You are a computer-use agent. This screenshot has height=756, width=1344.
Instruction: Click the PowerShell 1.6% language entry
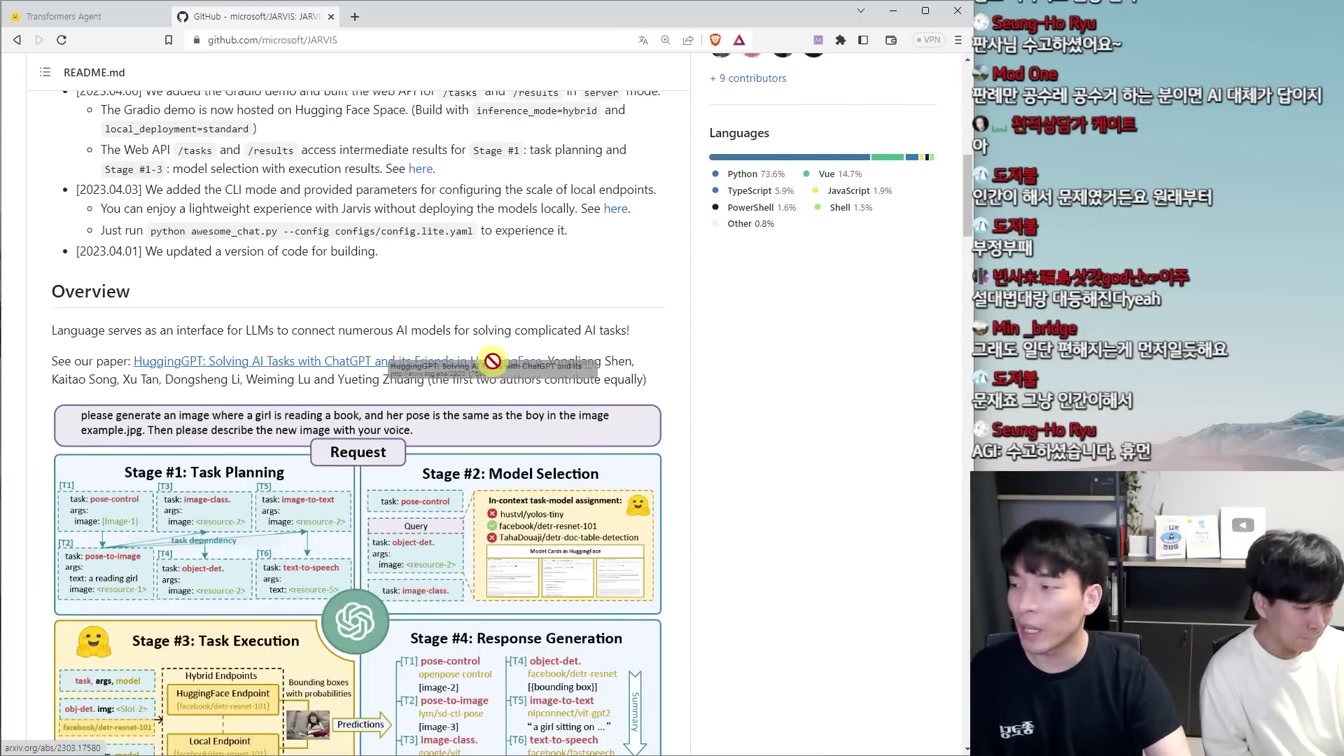click(x=753, y=208)
